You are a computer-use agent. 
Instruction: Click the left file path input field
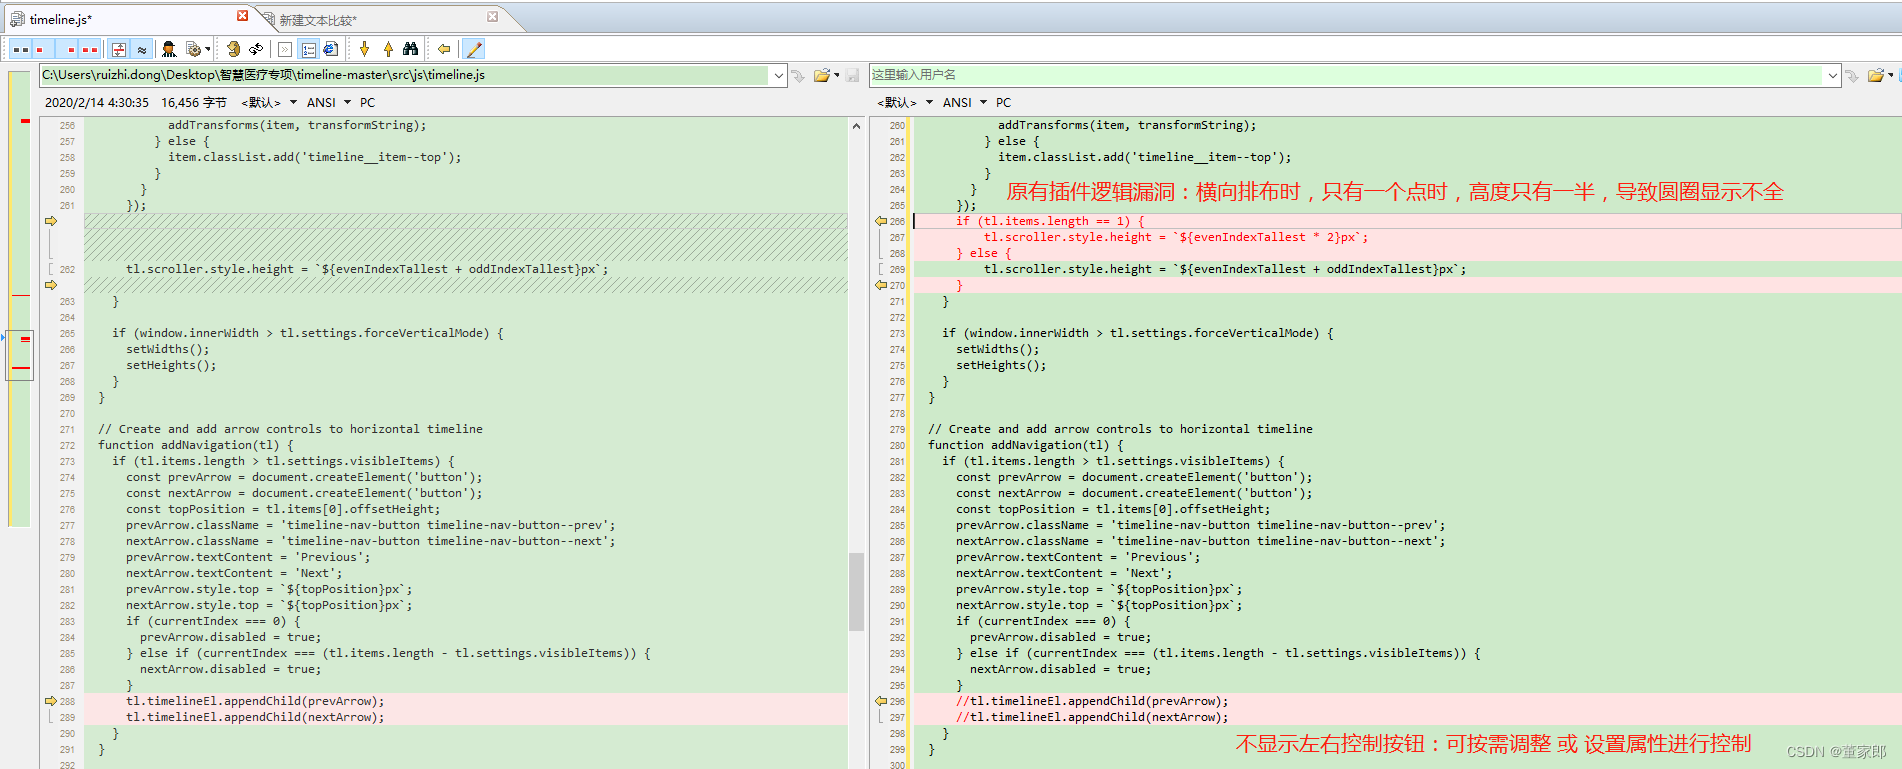(x=404, y=75)
